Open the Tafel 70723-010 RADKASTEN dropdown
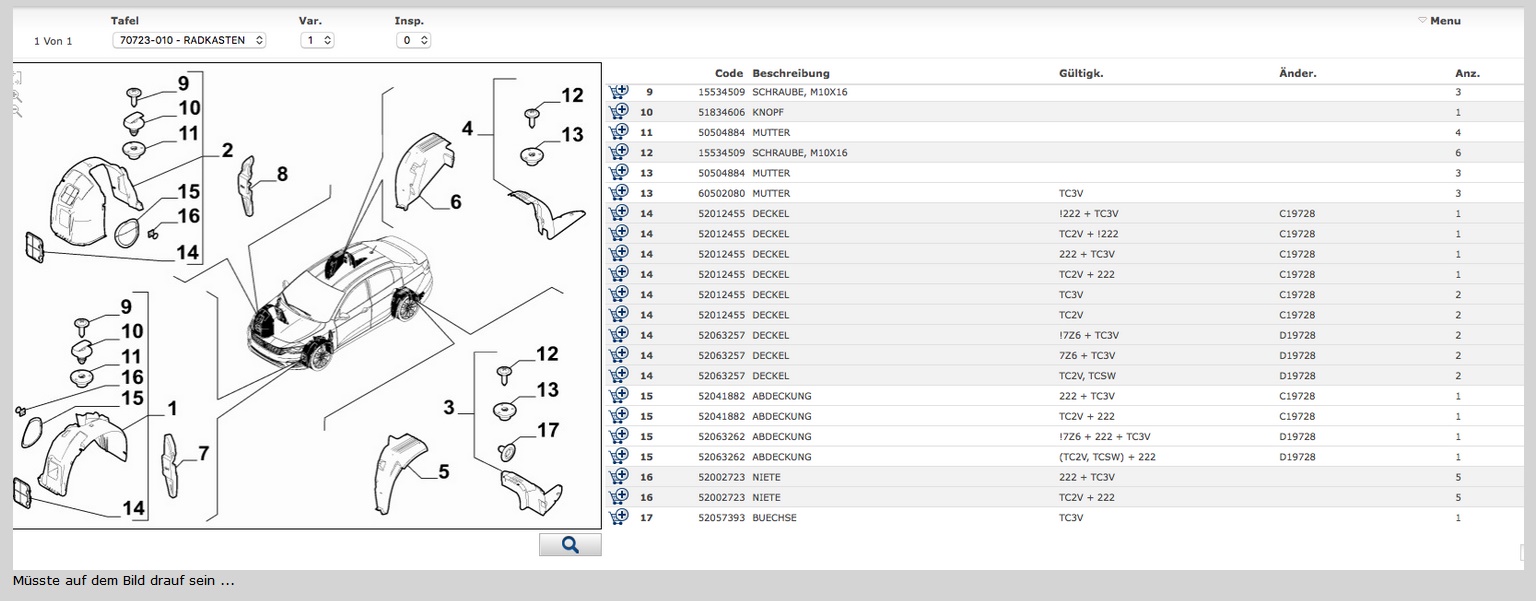Viewport: 1536px width, 601px height. pos(189,40)
